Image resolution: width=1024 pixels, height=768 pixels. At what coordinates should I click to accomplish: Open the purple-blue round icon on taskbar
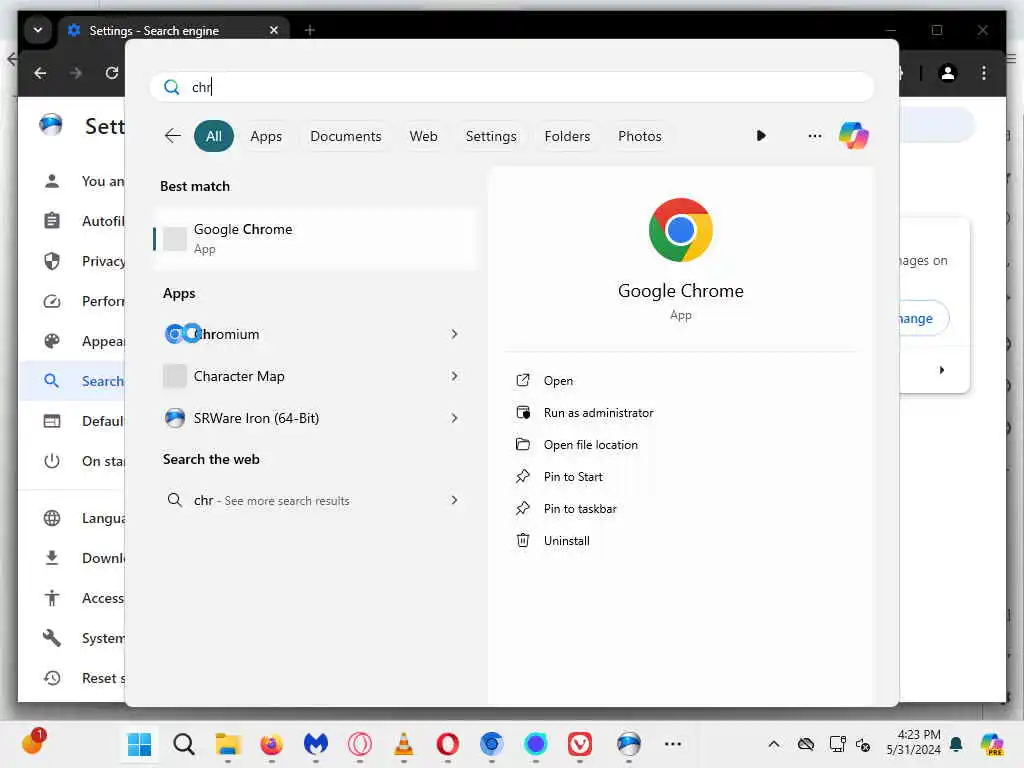point(536,744)
